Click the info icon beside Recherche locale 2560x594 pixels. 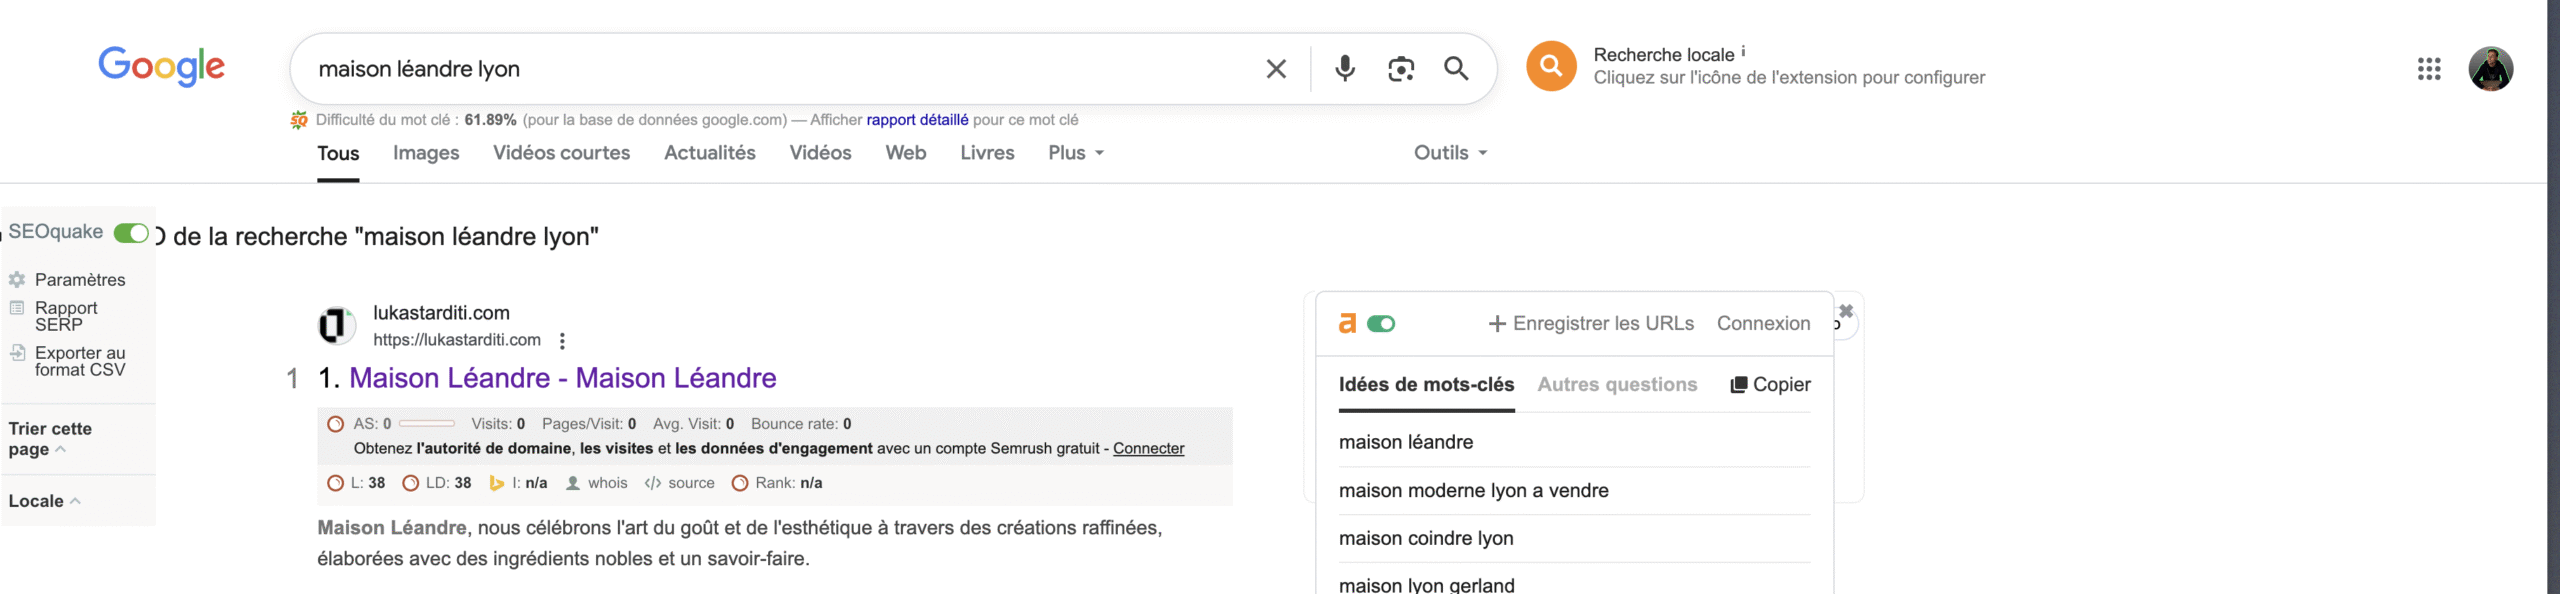[x=1743, y=50]
